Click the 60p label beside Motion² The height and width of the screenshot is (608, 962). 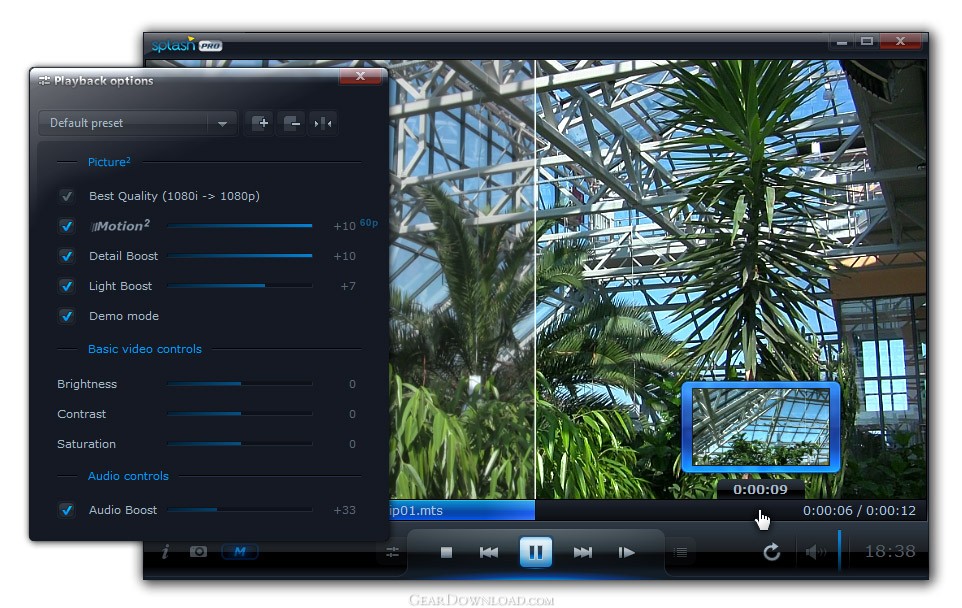pyautogui.click(x=369, y=223)
